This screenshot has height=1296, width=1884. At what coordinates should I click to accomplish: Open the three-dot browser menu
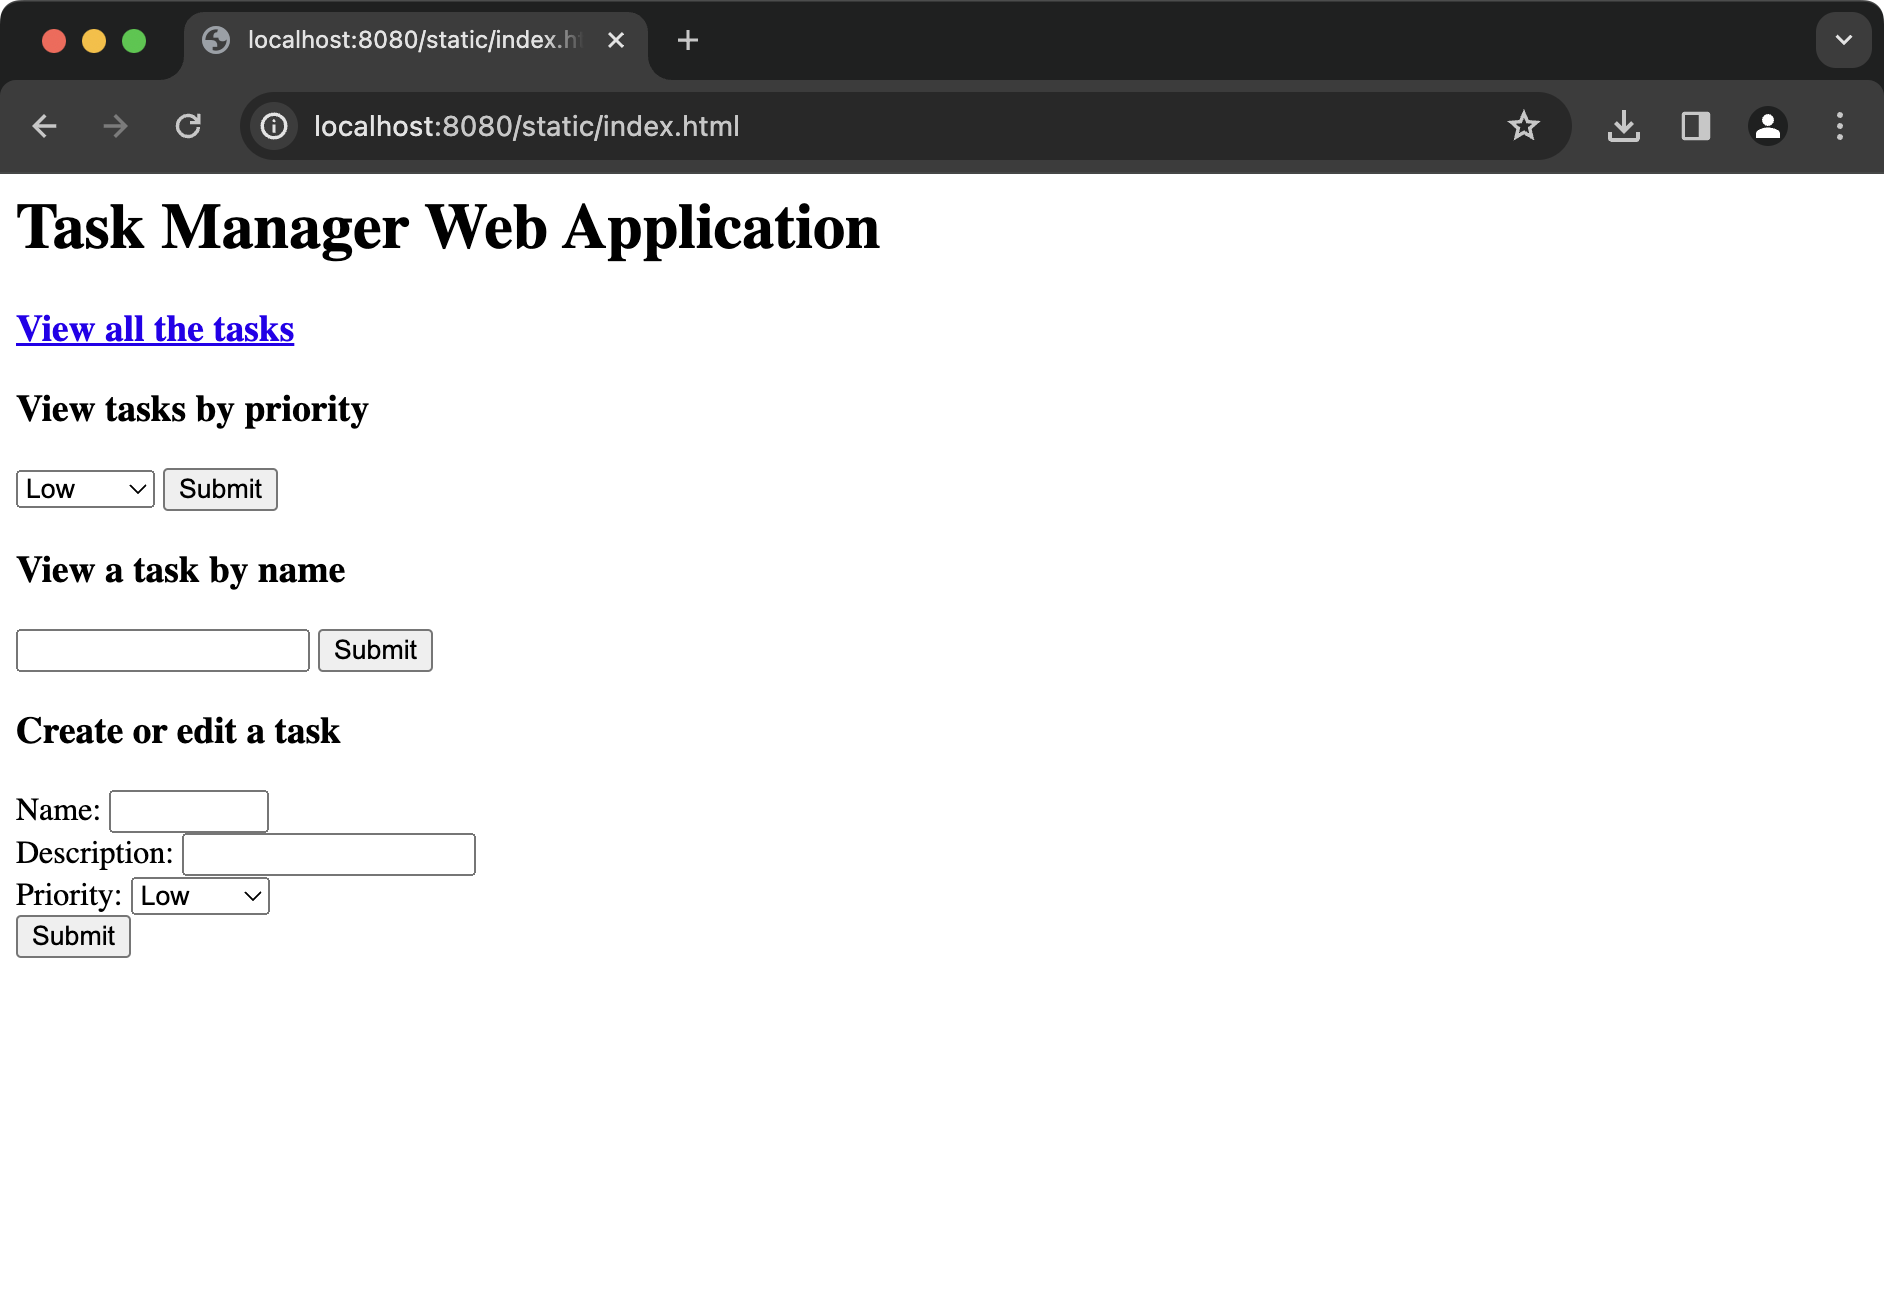tap(1840, 126)
